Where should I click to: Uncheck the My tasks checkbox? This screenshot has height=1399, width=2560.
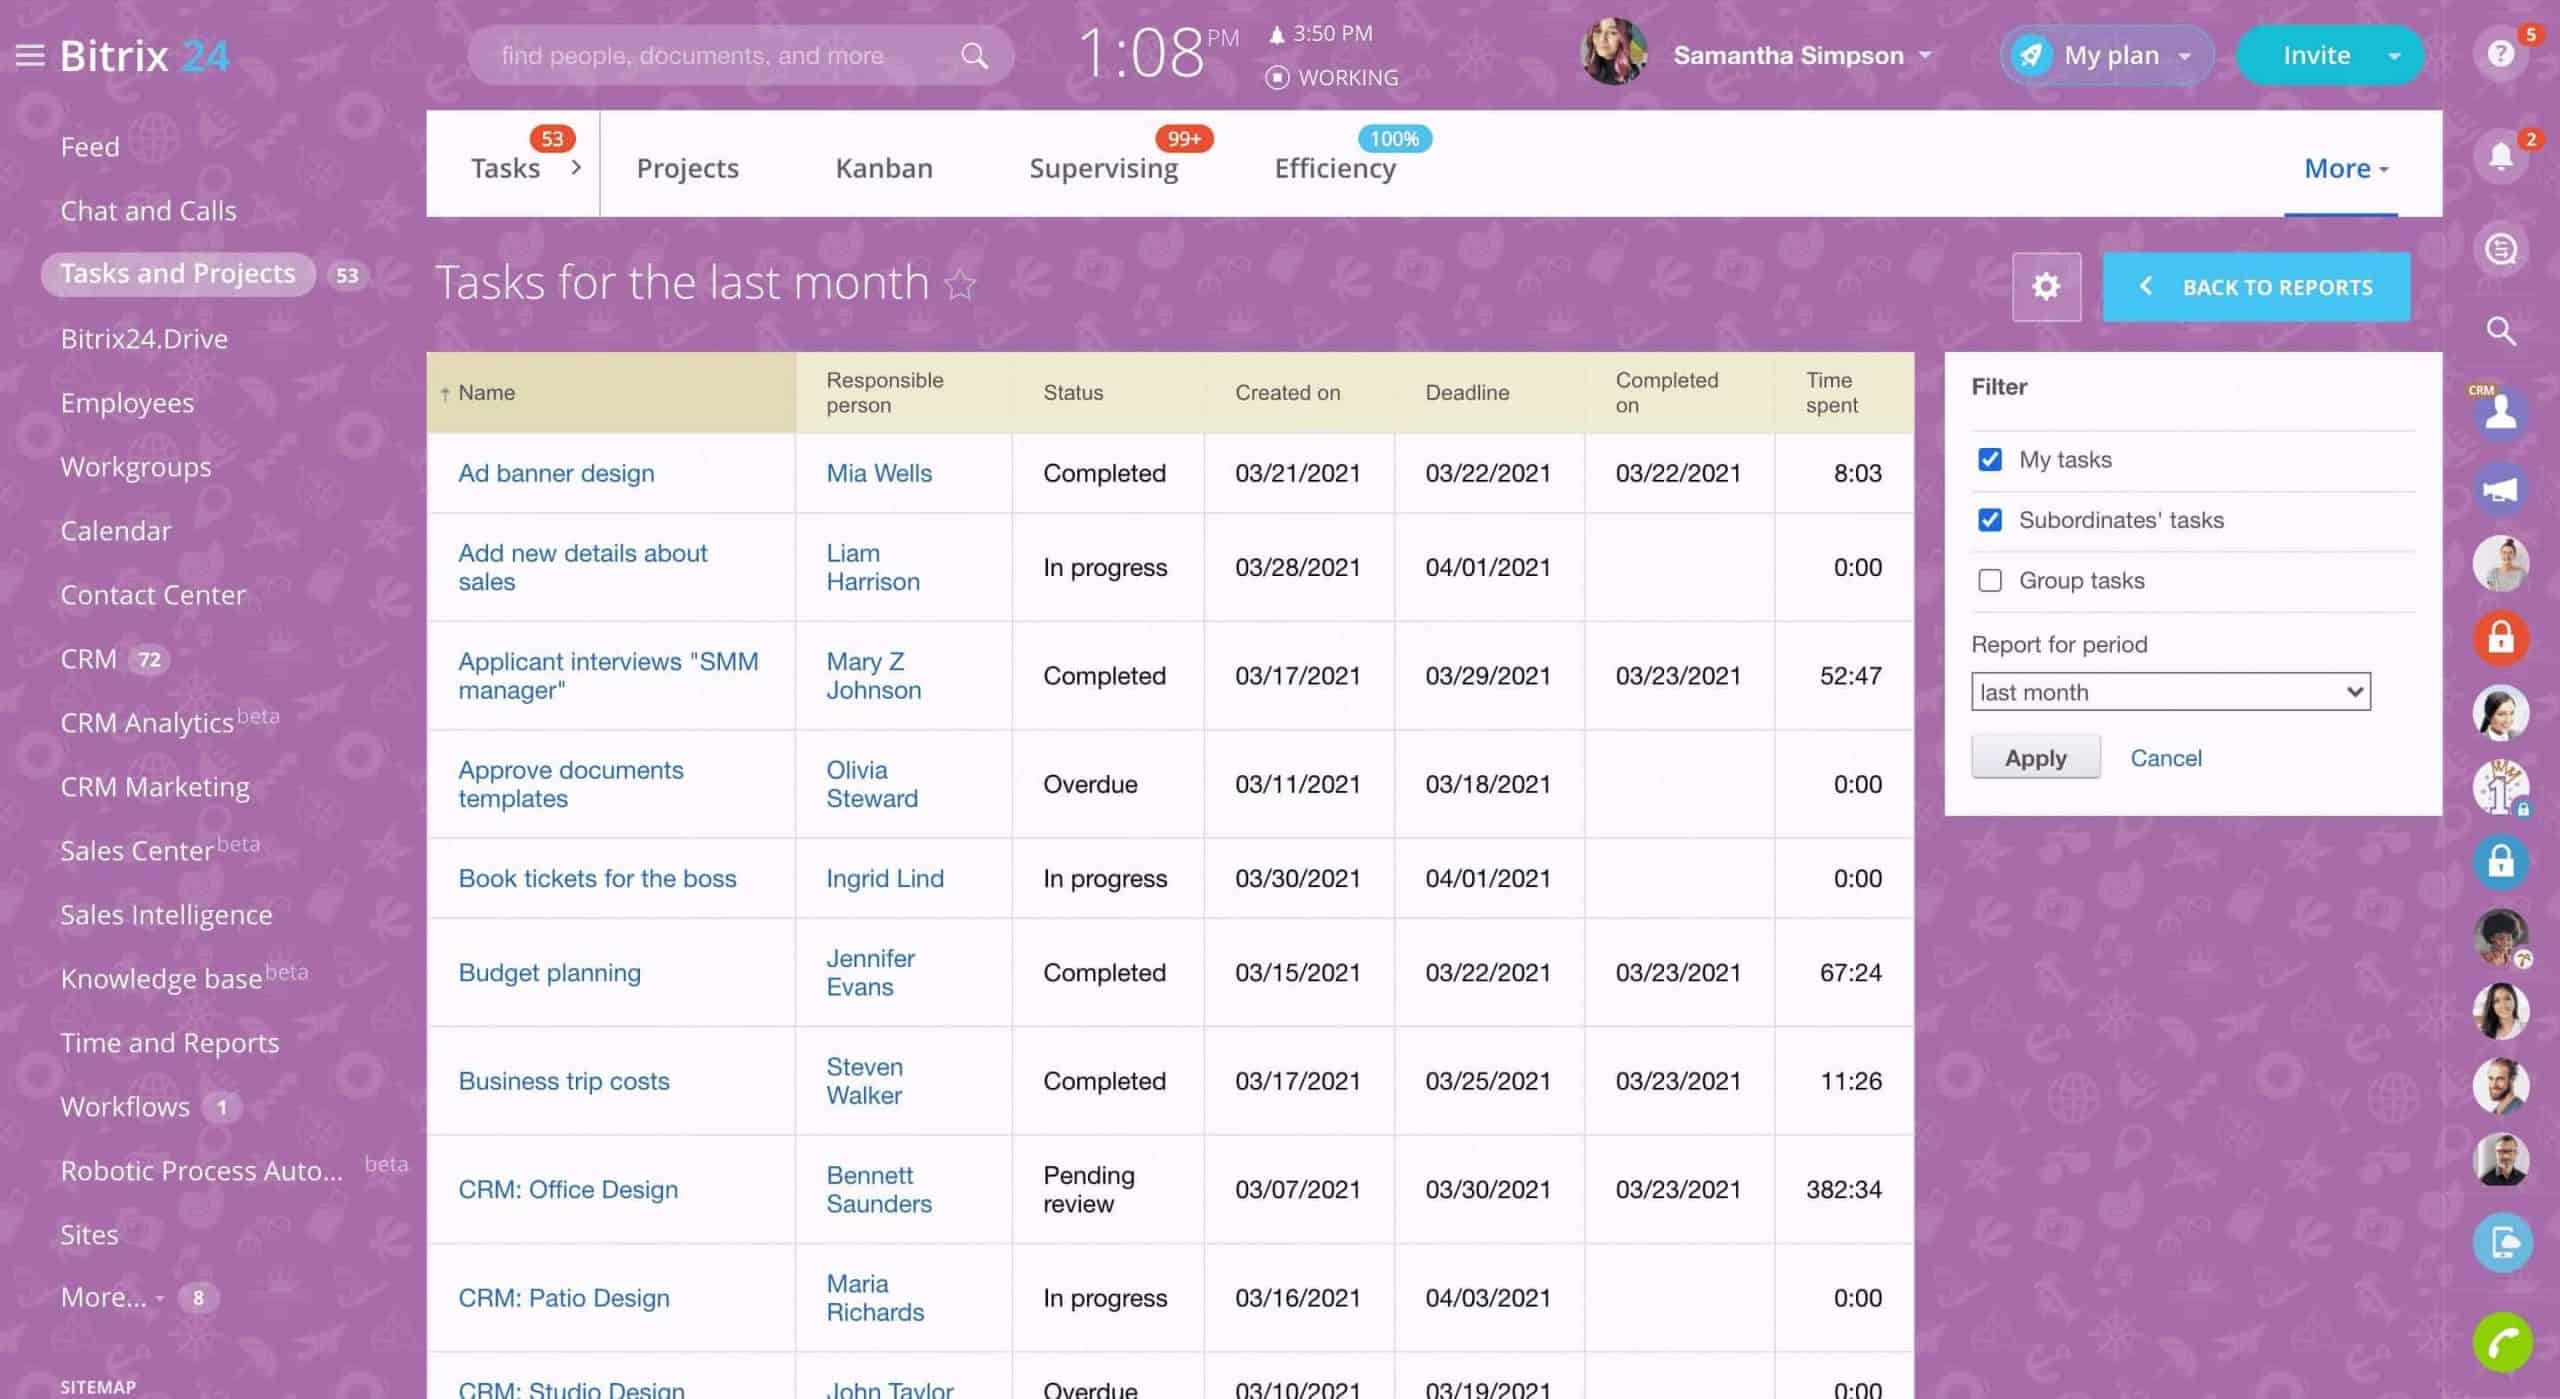1990,460
